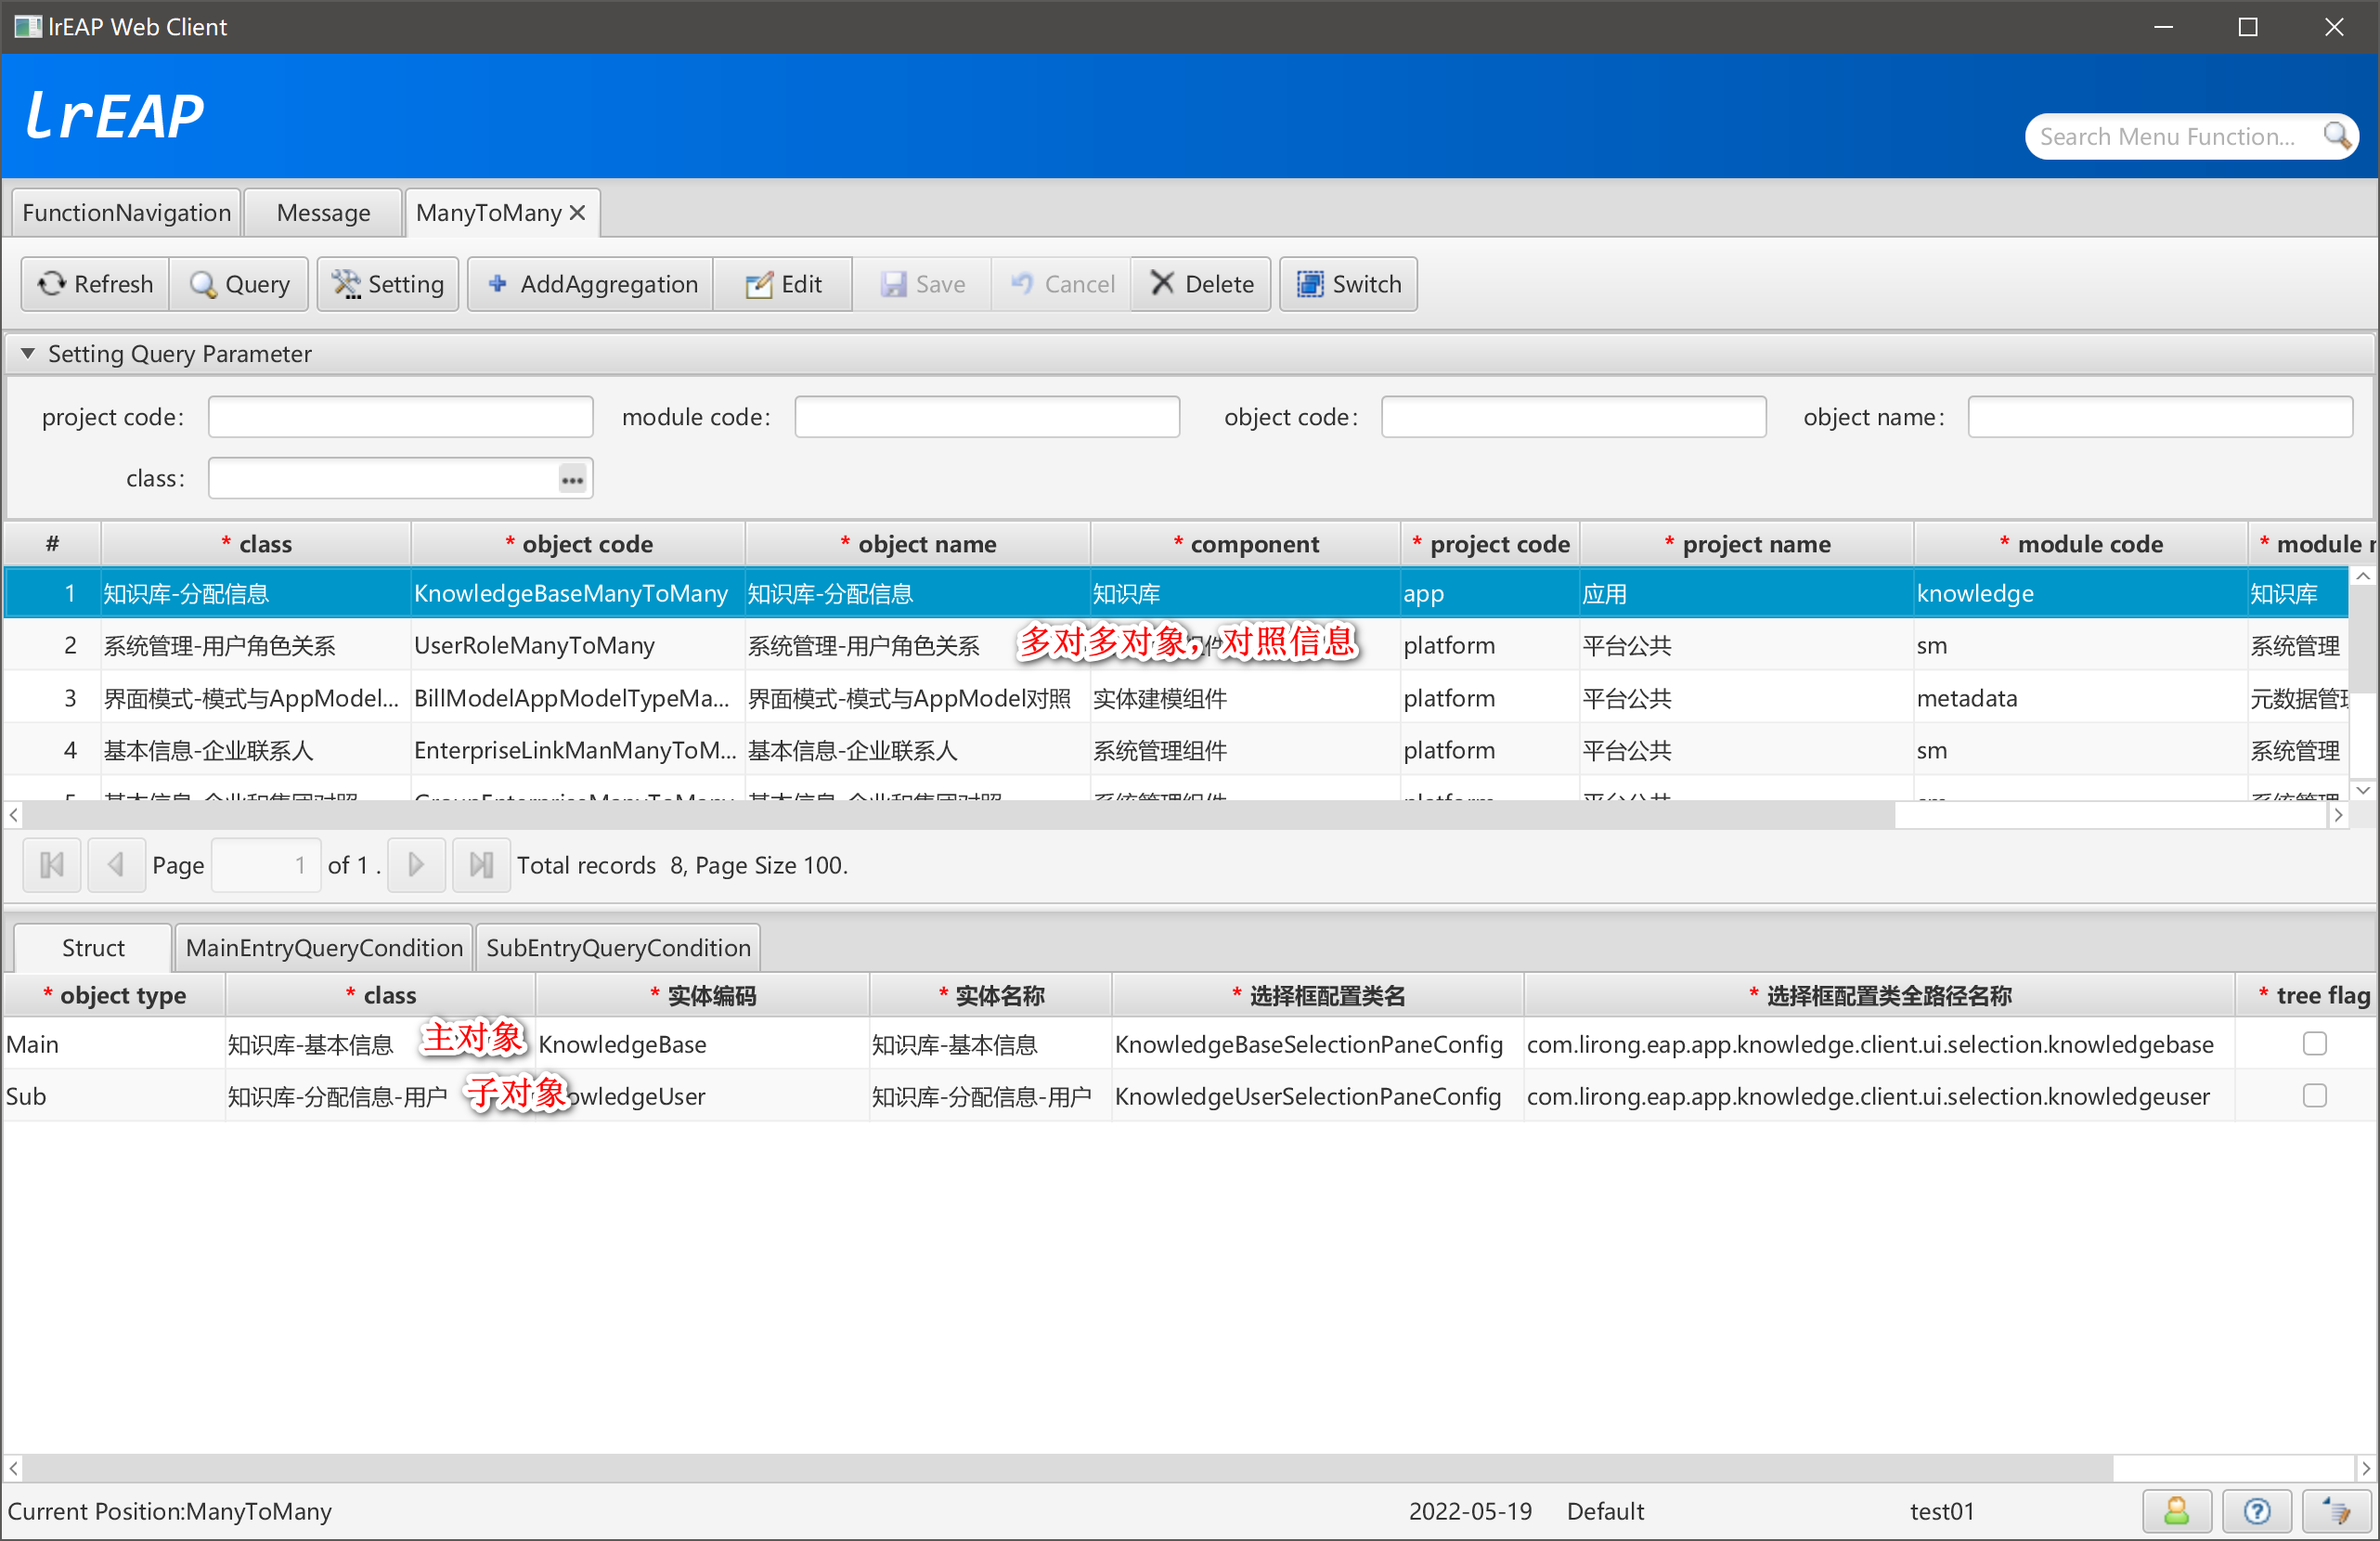Click the rightmost status bar tool icon
The width and height of the screenshot is (2380, 1541).
pyautogui.click(x=2336, y=1510)
